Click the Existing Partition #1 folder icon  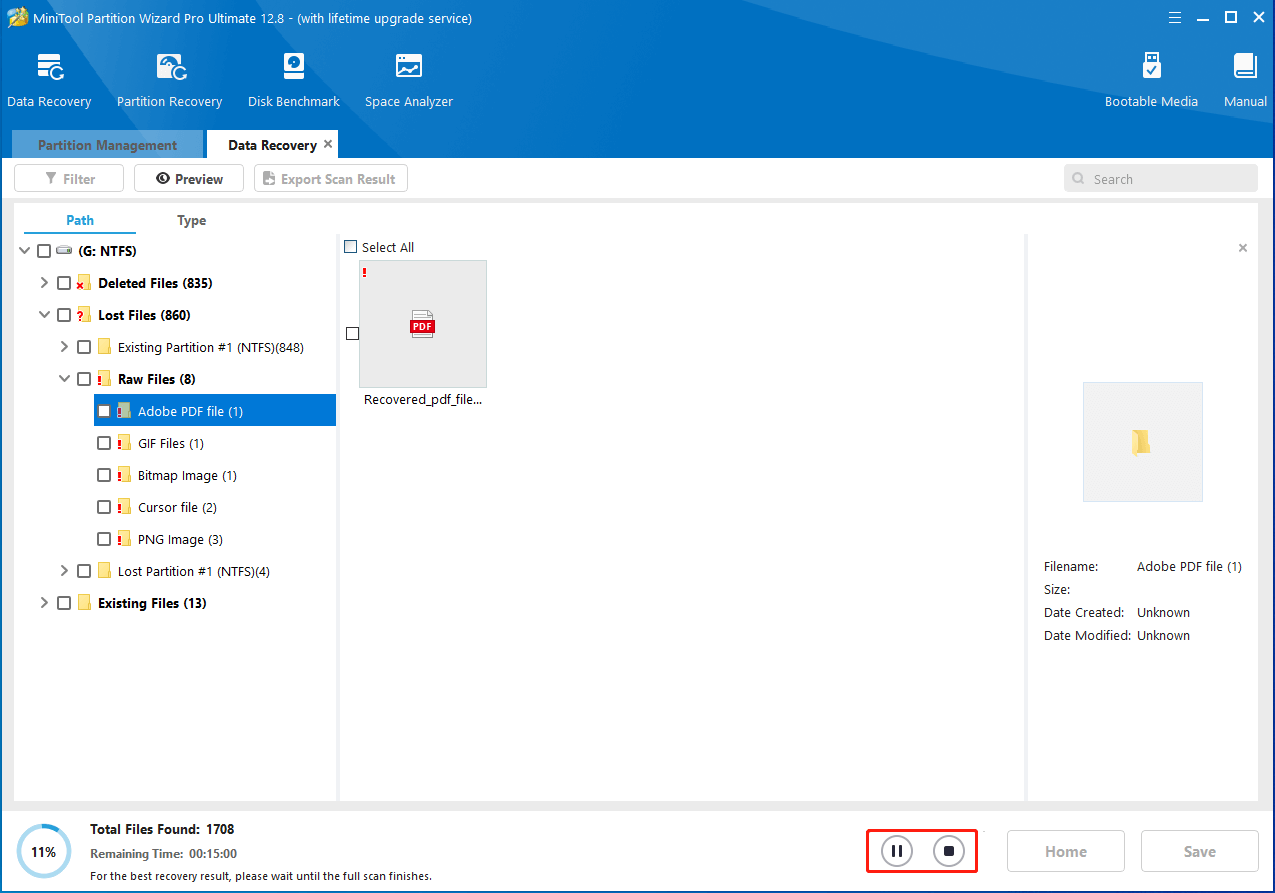click(x=104, y=347)
